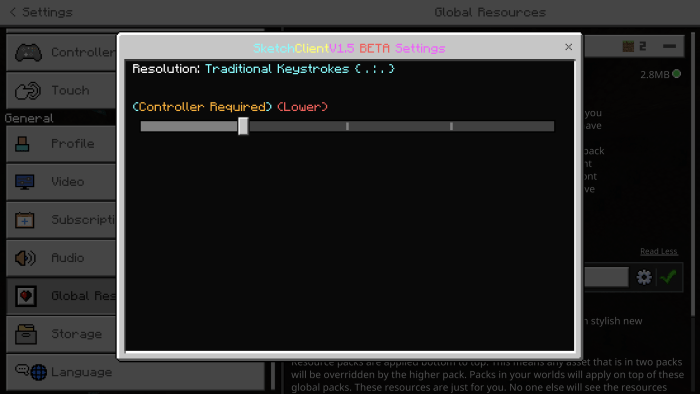Click the pack count block icon
The width and height of the screenshot is (700, 394).
[x=628, y=46]
